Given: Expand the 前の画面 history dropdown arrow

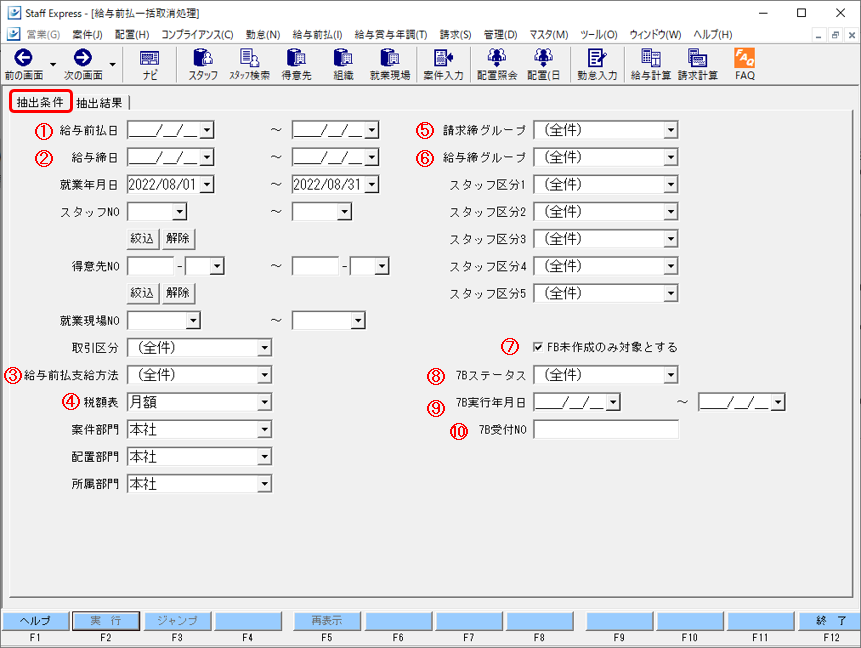Looking at the screenshot, I should (x=53, y=64).
